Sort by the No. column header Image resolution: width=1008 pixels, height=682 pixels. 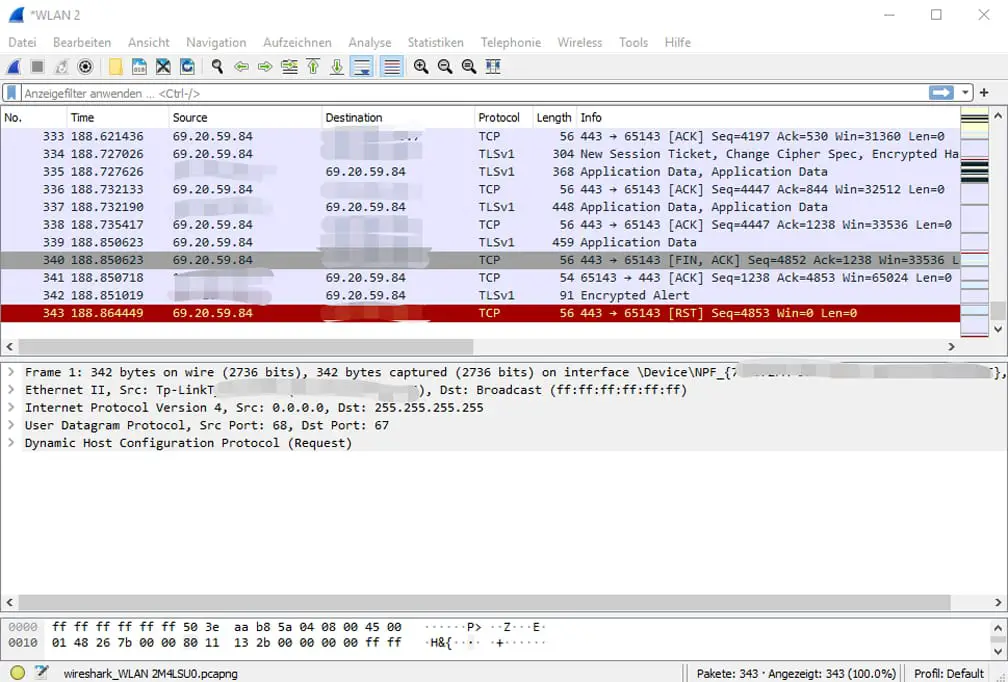tap(33, 118)
